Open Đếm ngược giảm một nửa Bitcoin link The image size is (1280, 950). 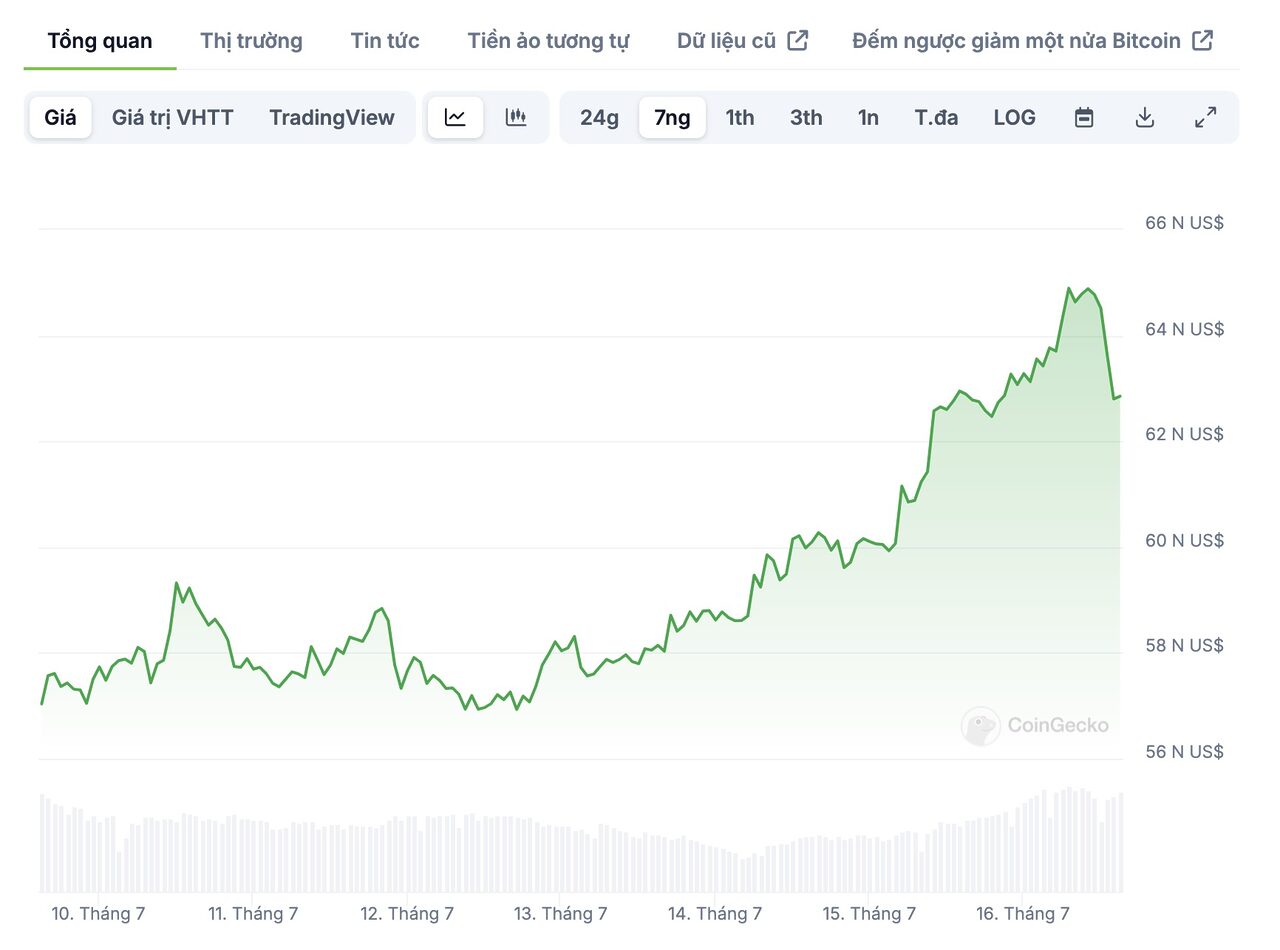pos(1033,41)
